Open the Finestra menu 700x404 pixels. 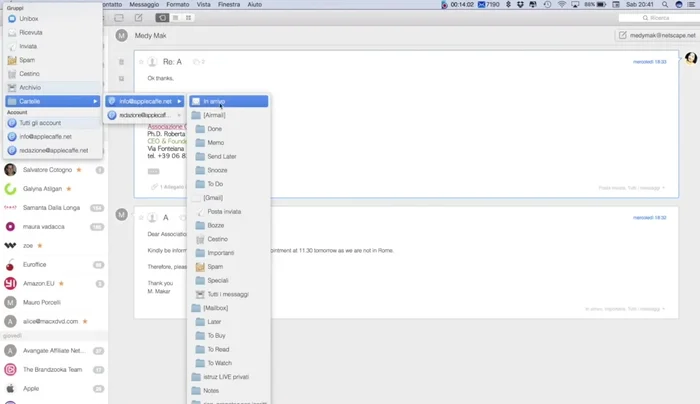[x=229, y=4]
